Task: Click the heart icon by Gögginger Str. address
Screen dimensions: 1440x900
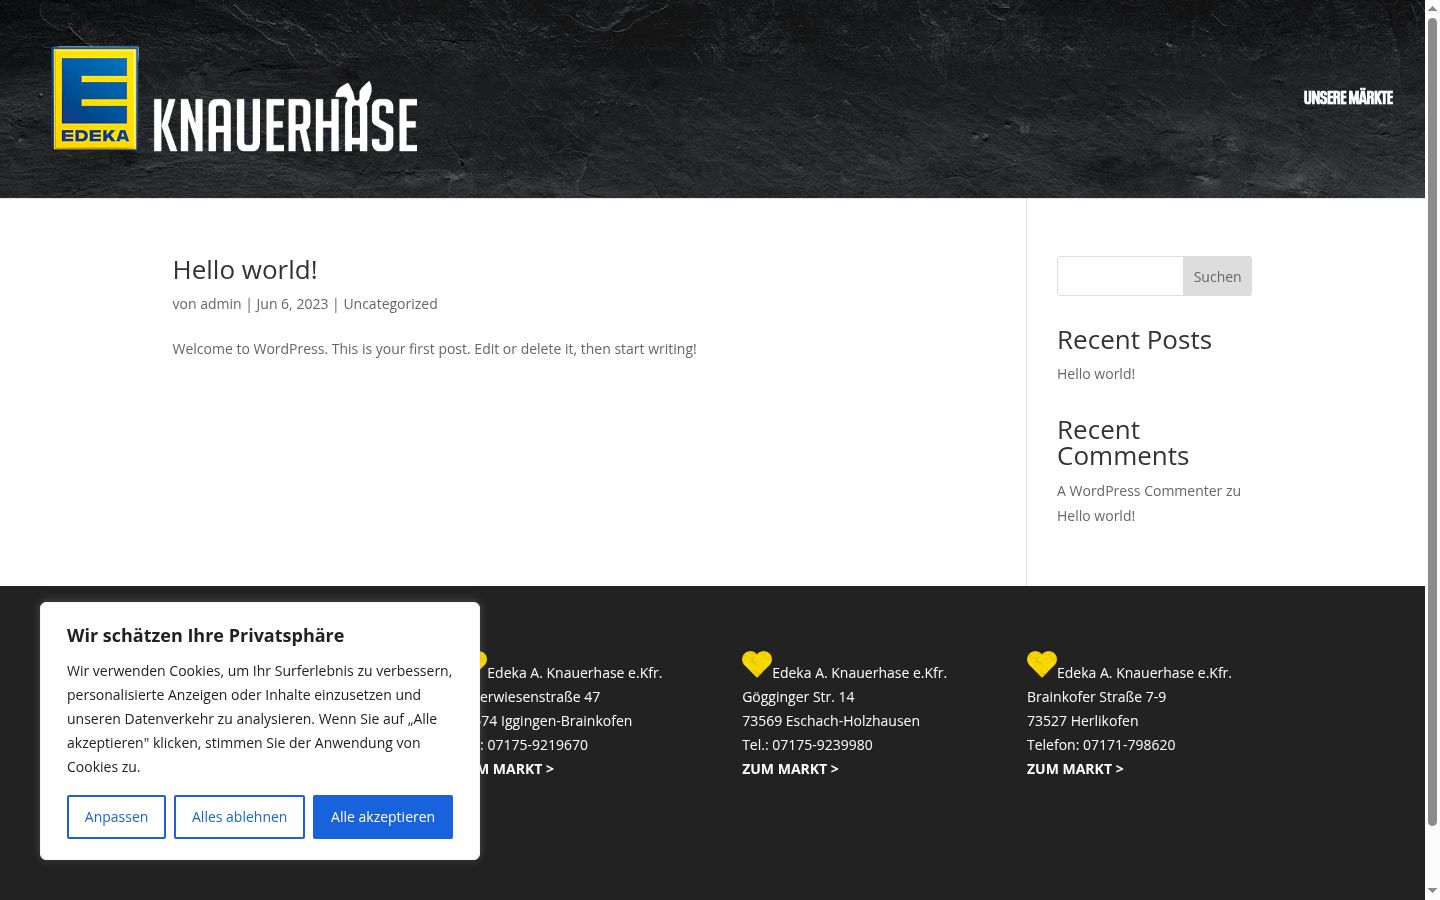Action: click(x=757, y=664)
